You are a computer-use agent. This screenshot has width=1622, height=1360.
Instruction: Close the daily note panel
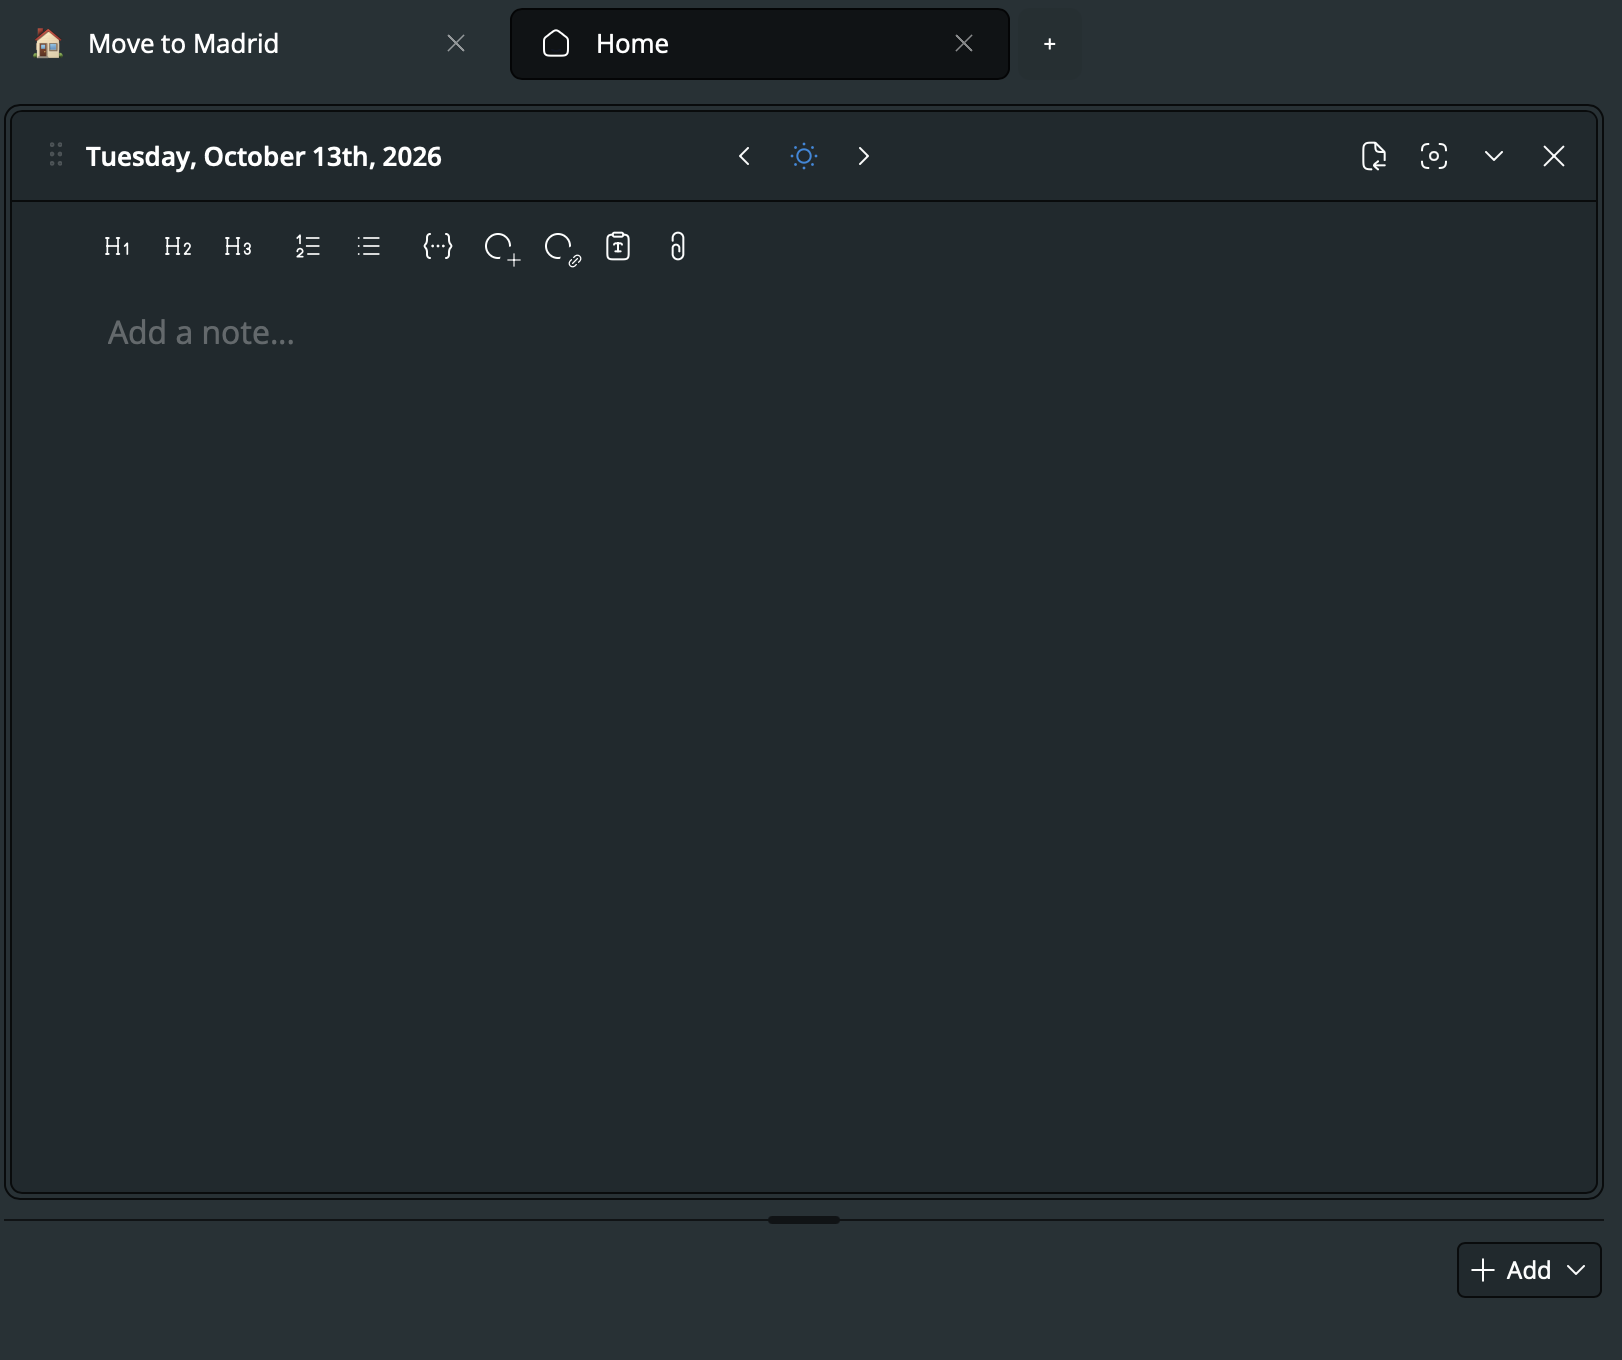[x=1554, y=156]
